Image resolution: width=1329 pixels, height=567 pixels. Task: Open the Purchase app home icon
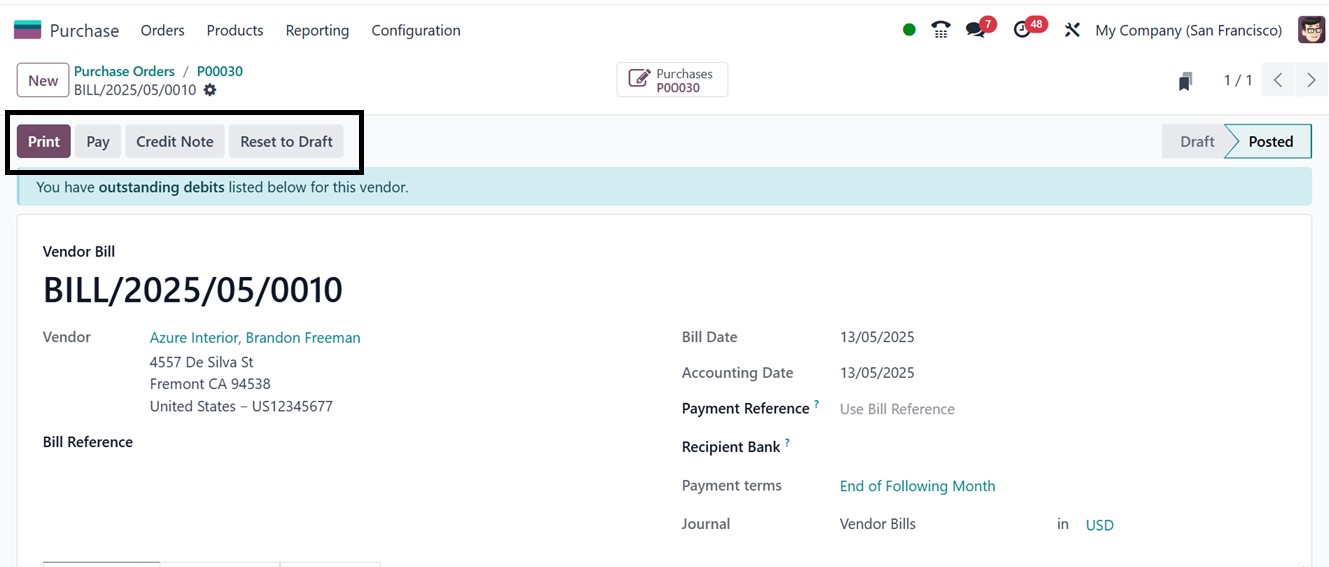tap(27, 30)
